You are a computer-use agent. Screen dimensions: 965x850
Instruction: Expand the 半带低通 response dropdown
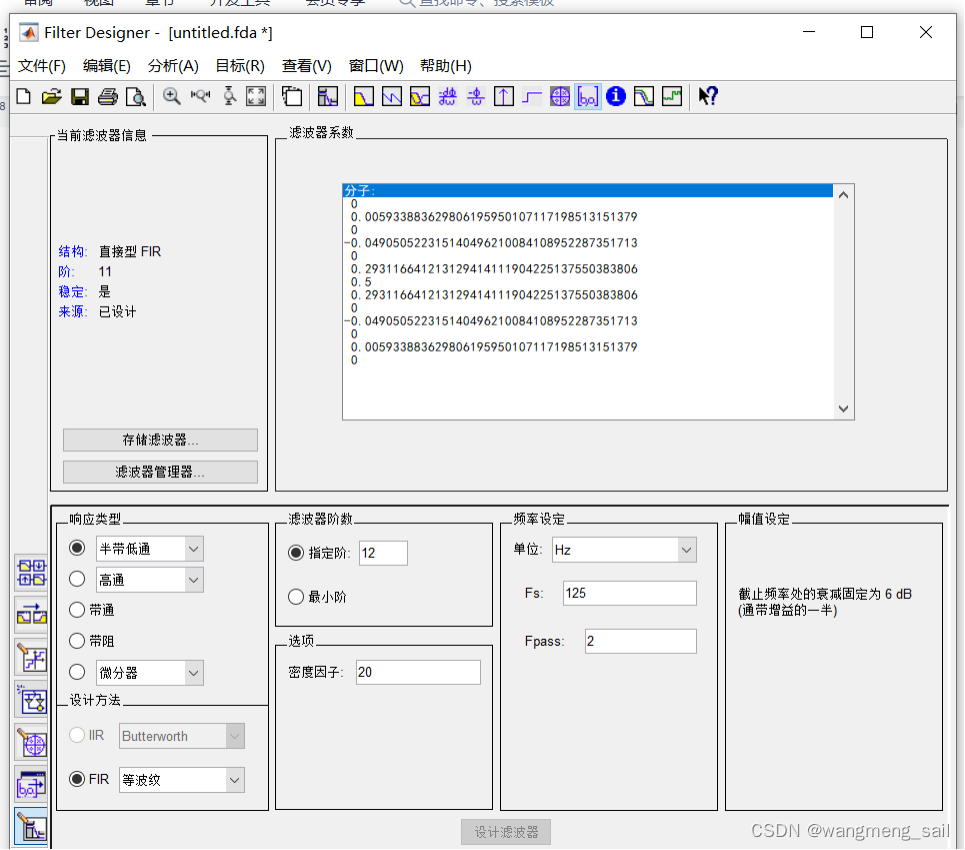[194, 549]
